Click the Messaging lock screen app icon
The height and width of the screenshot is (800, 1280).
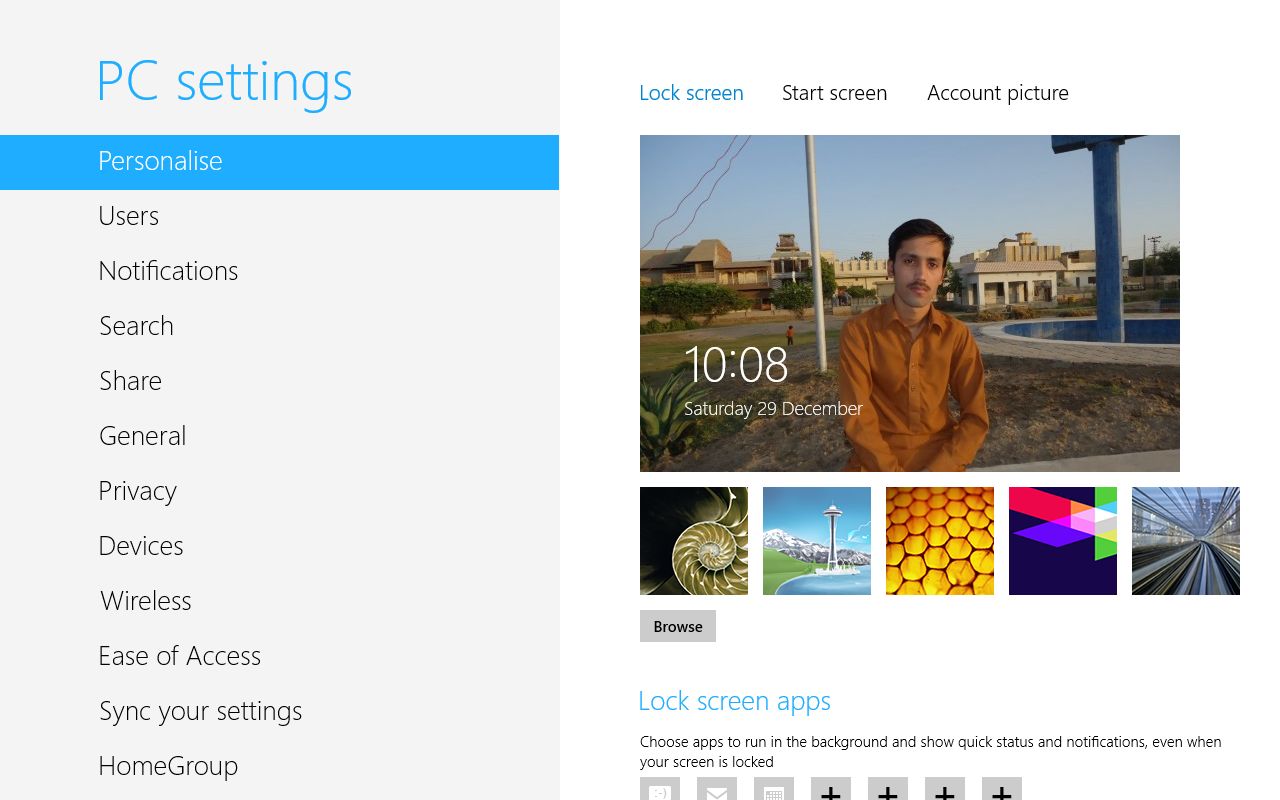point(660,790)
